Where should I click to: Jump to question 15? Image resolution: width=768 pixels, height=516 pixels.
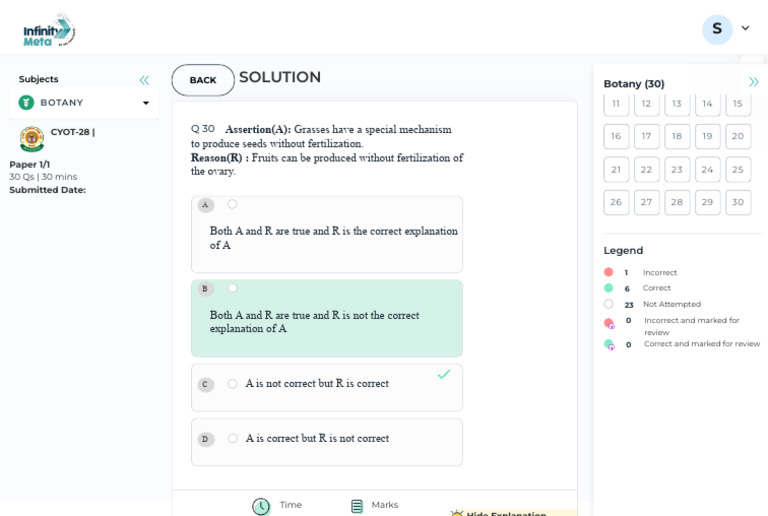(x=738, y=104)
